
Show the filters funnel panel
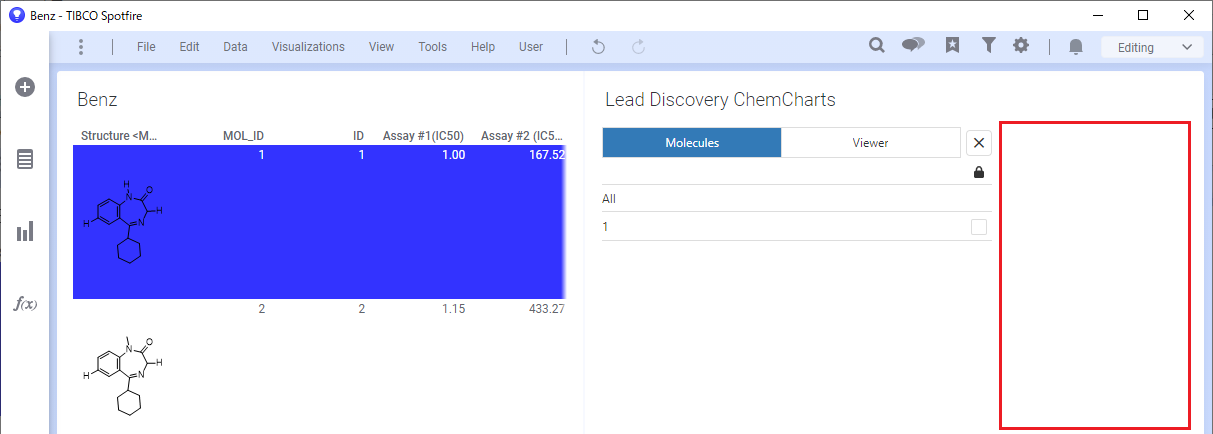click(988, 46)
